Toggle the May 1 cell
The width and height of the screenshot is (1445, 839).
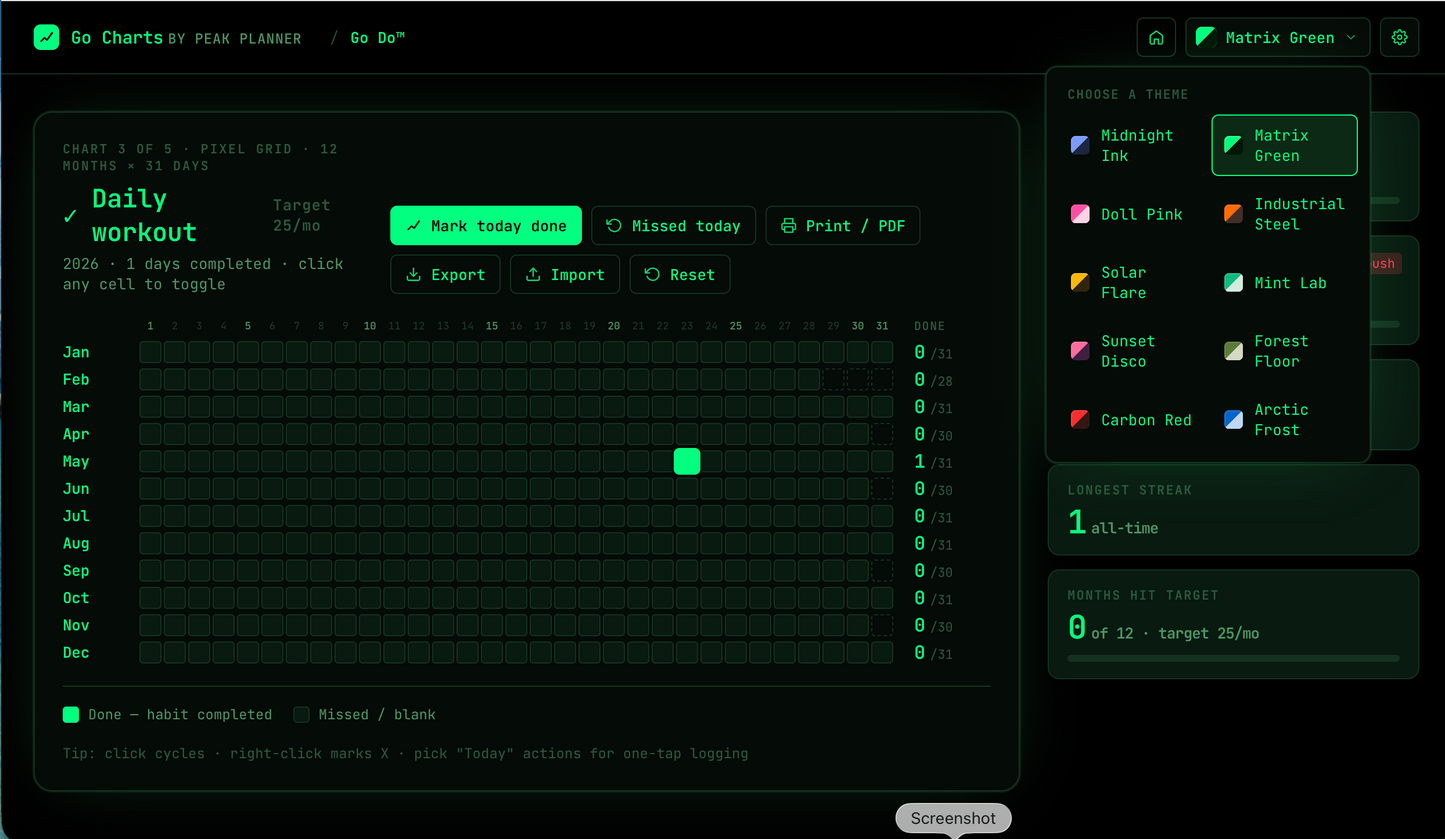pos(150,461)
